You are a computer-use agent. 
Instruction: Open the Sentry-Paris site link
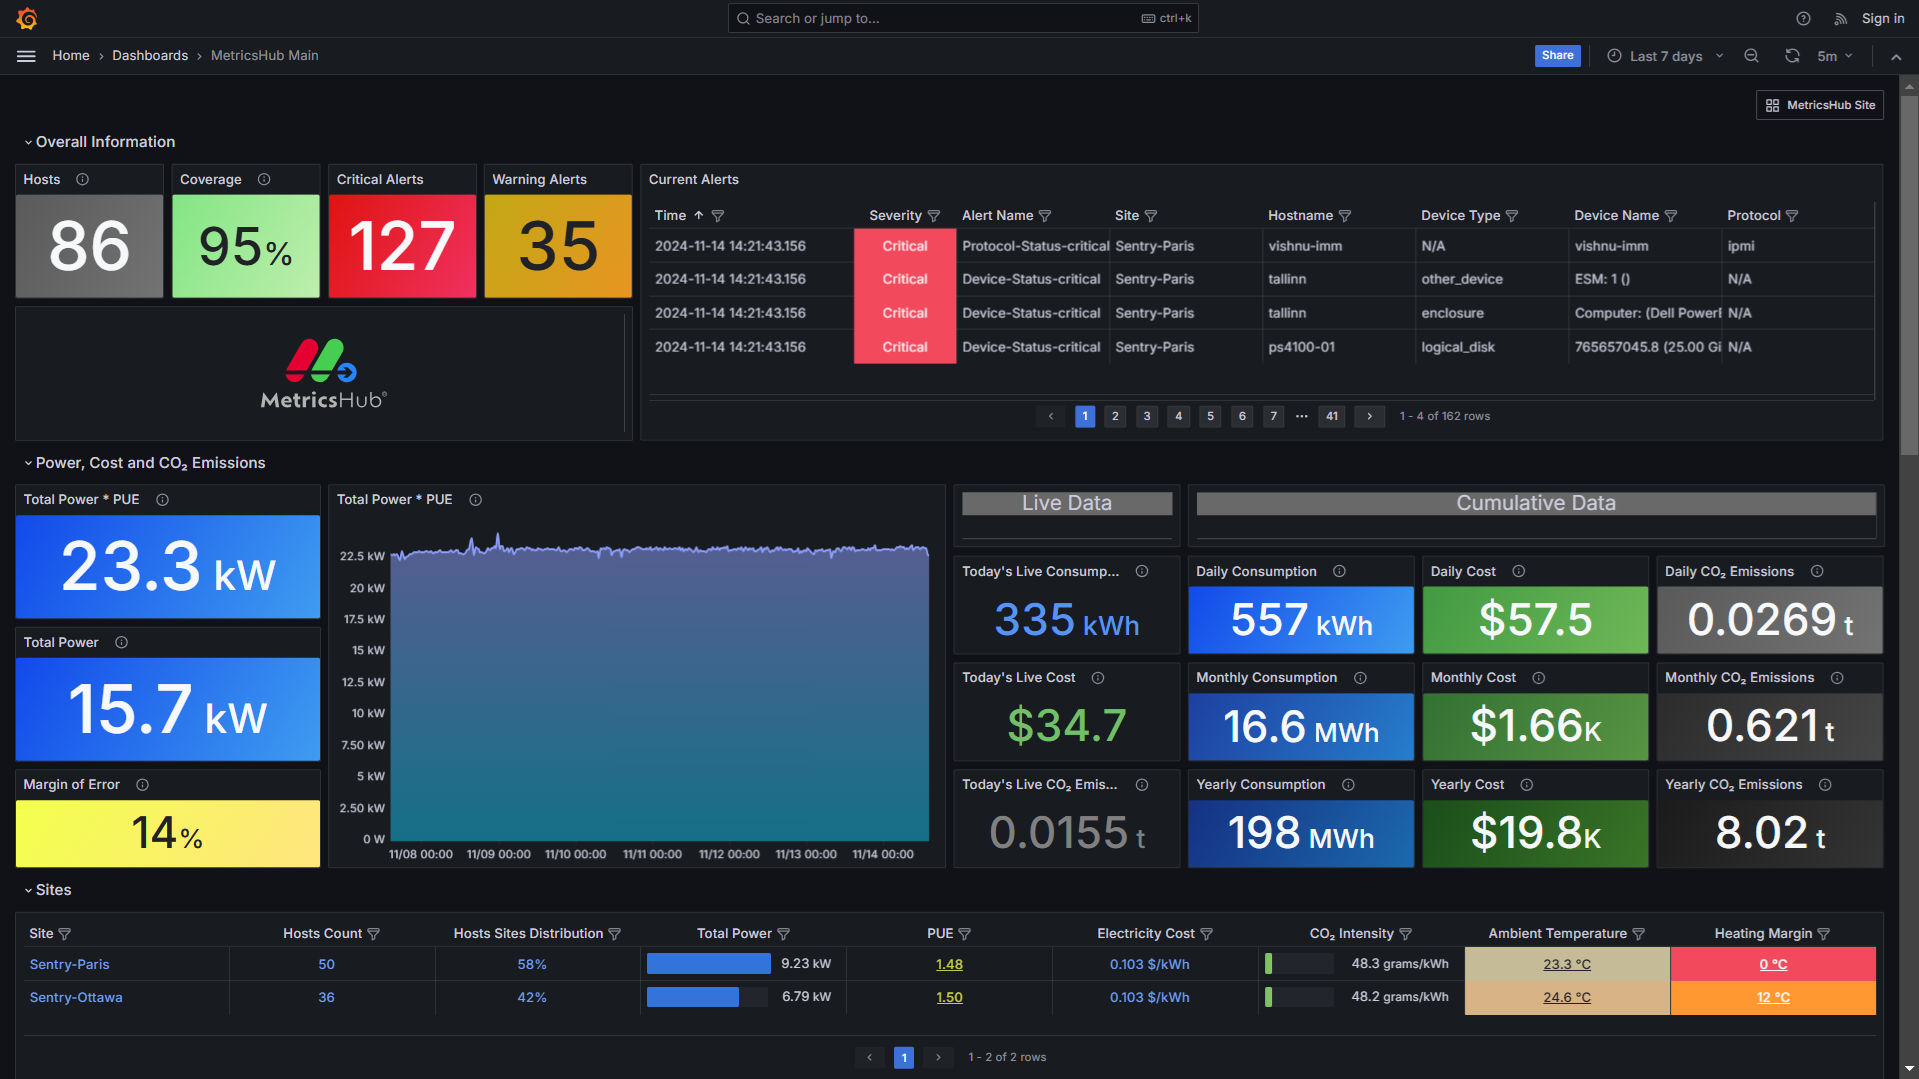(x=69, y=965)
